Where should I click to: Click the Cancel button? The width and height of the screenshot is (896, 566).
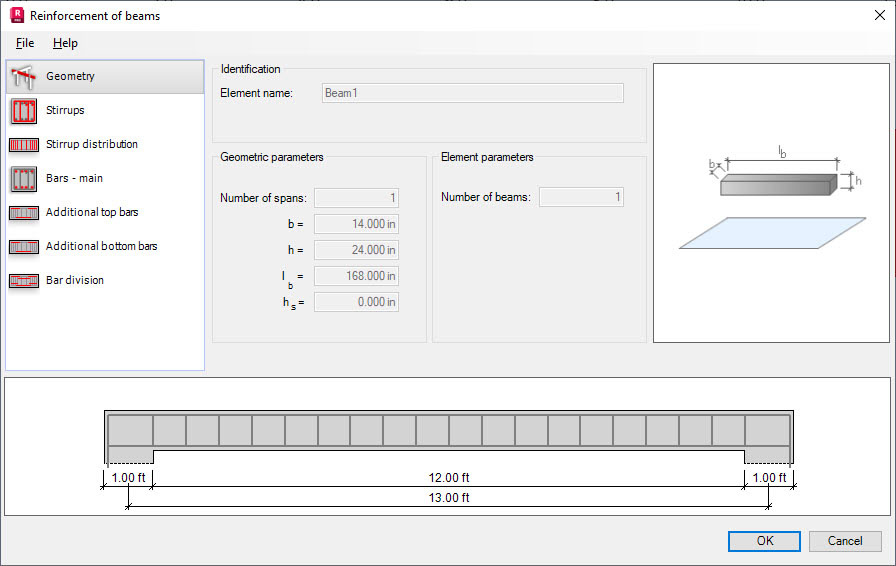point(845,541)
